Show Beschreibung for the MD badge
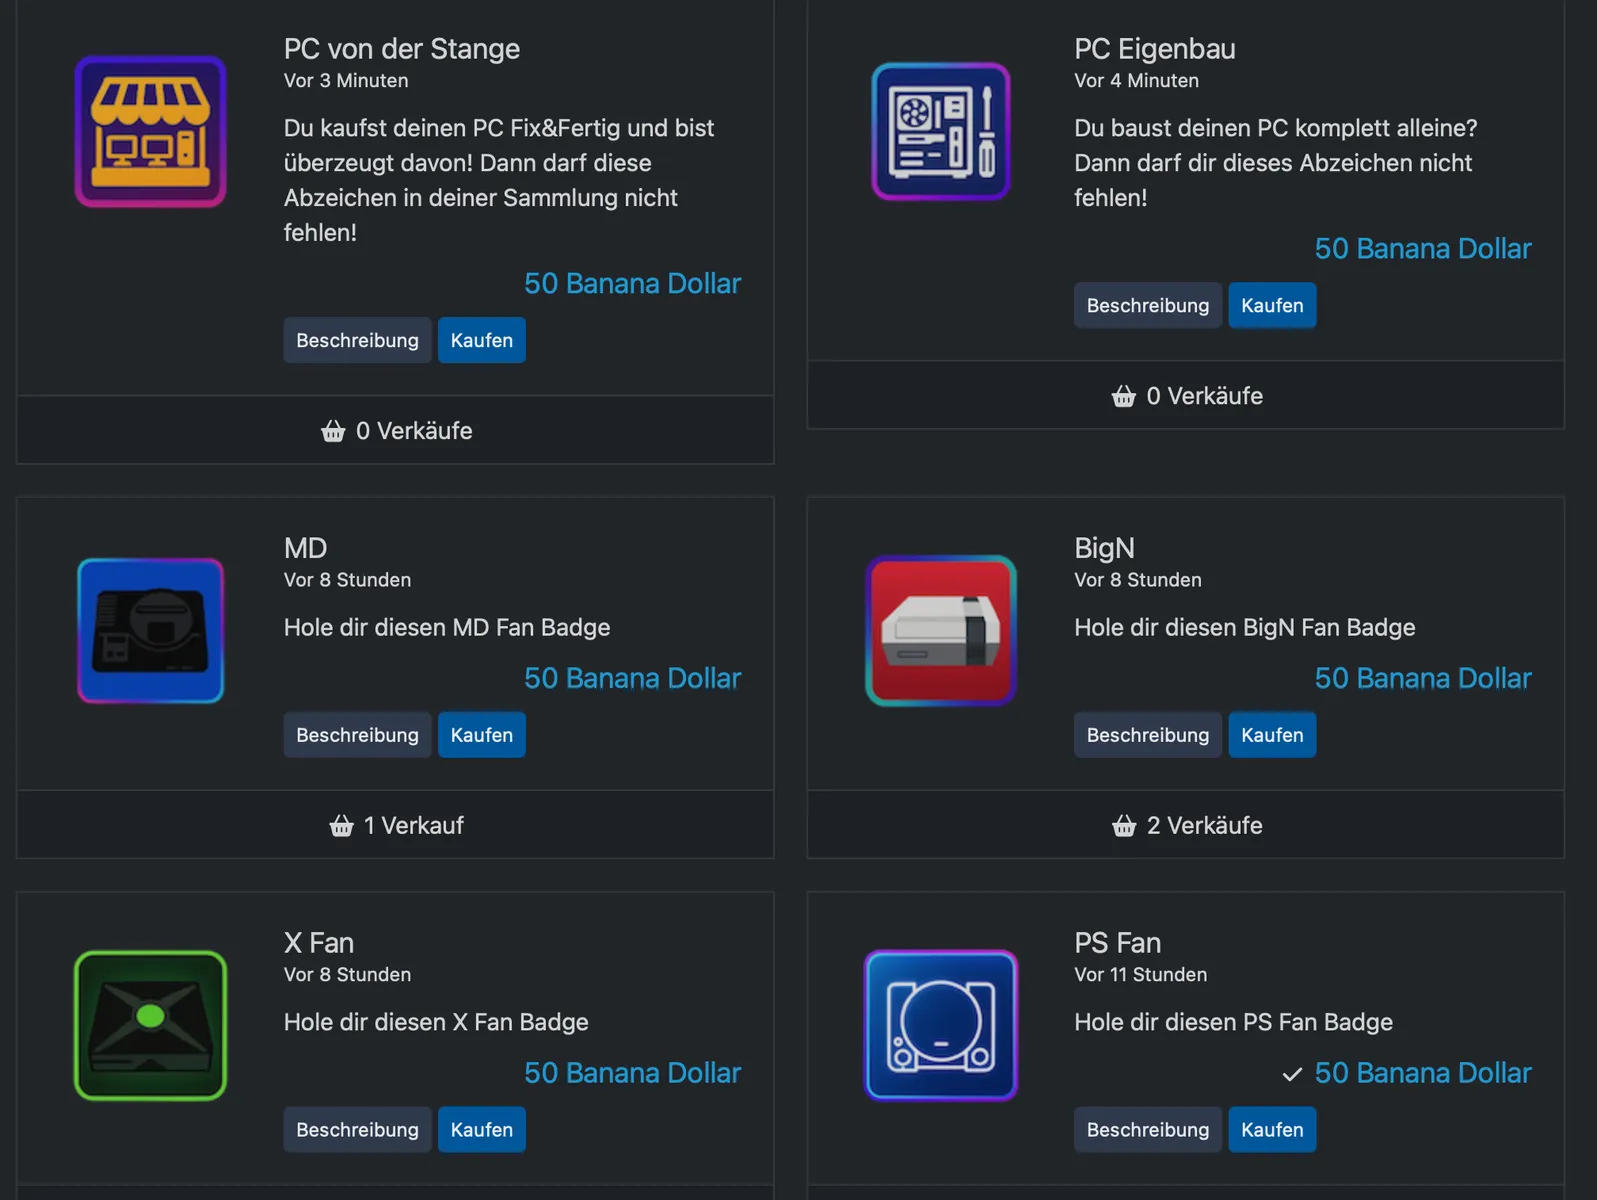This screenshot has height=1200, width=1597. 357,735
